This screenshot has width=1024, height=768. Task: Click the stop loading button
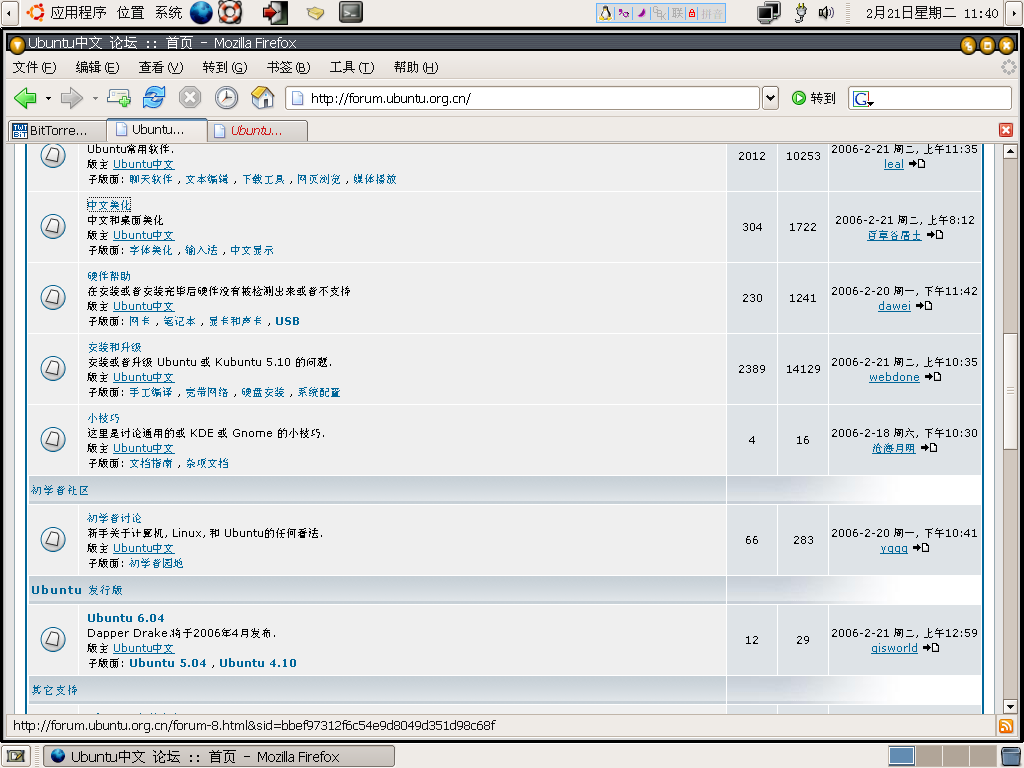pos(189,98)
